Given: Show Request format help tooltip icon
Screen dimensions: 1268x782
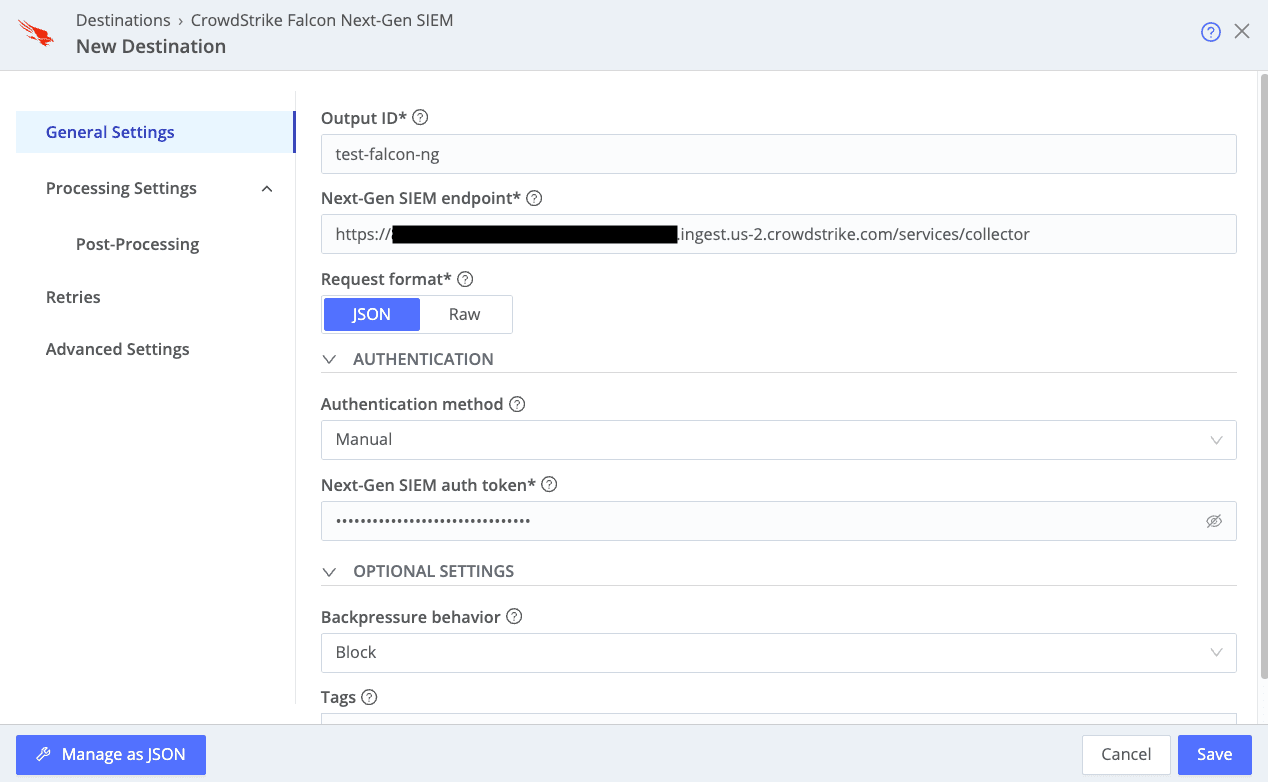Looking at the screenshot, I should (x=465, y=279).
